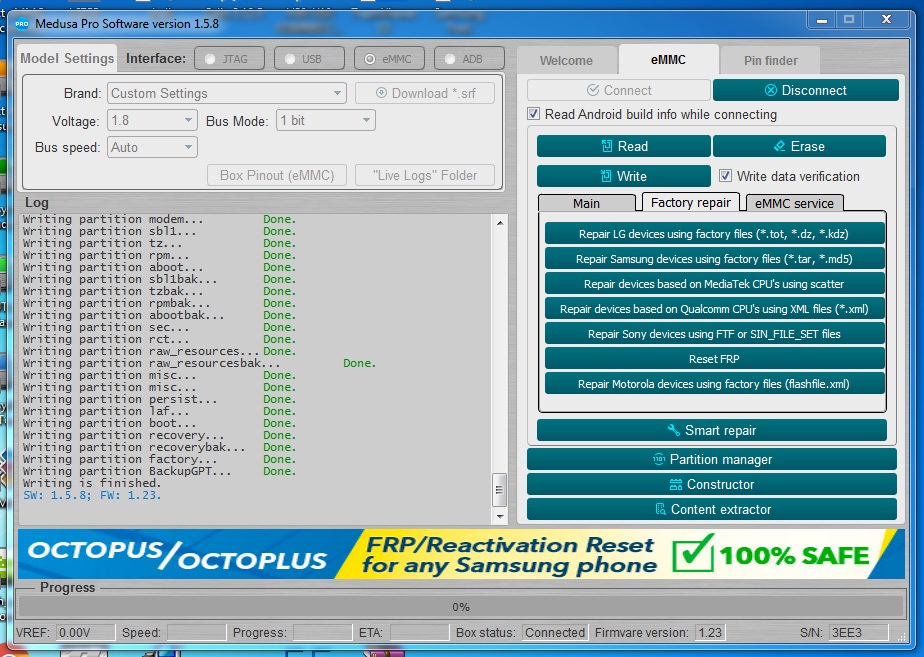Image resolution: width=924 pixels, height=657 pixels.
Task: Click the green checkmark in the banner ad
Action: (693, 553)
